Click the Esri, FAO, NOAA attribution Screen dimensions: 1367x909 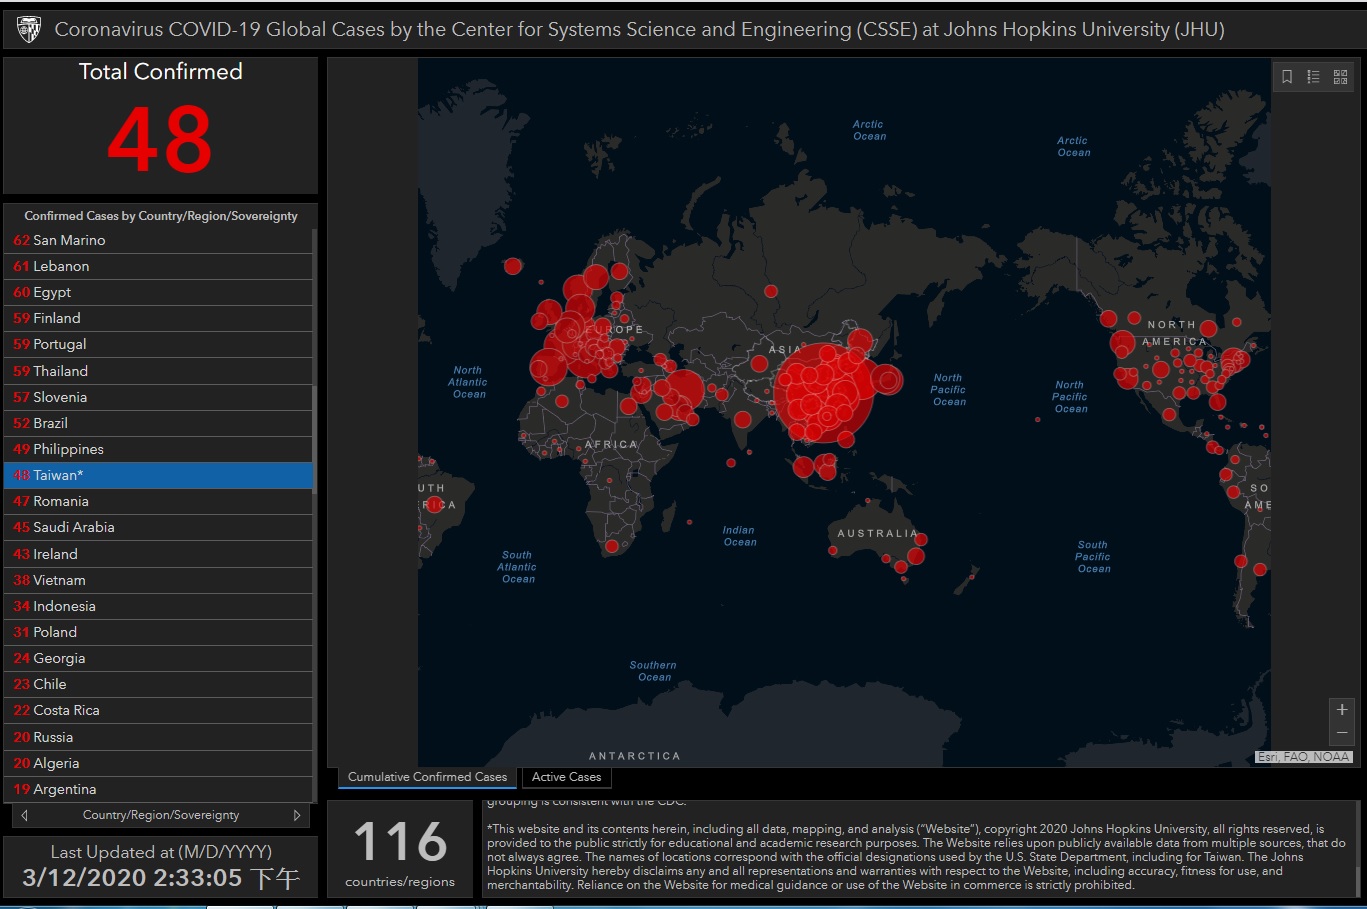coord(1303,757)
